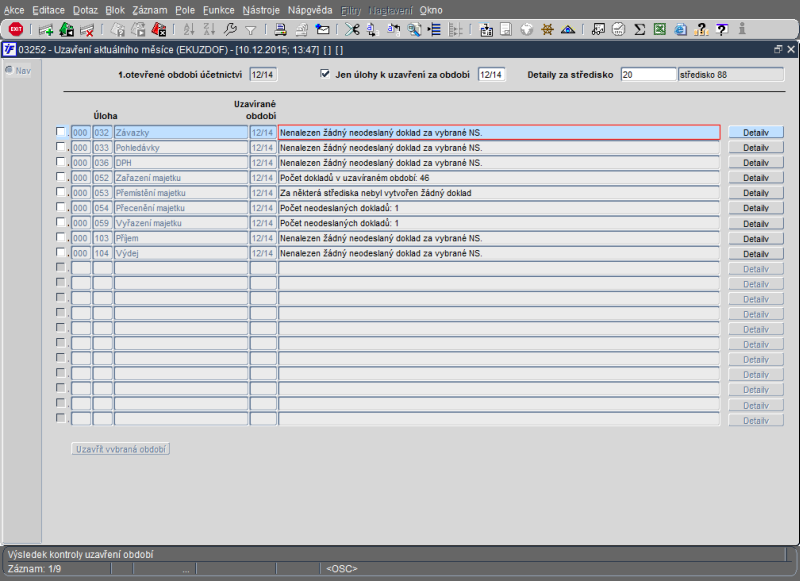Check the box for Výdej row
This screenshot has width=800, height=581.
pyautogui.click(x=61, y=252)
